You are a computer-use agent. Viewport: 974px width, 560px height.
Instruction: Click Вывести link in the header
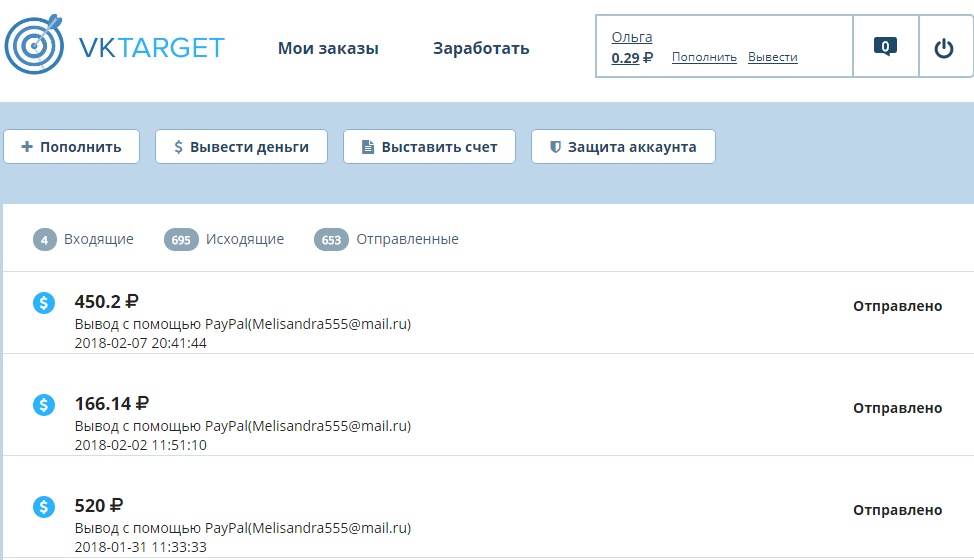[773, 57]
